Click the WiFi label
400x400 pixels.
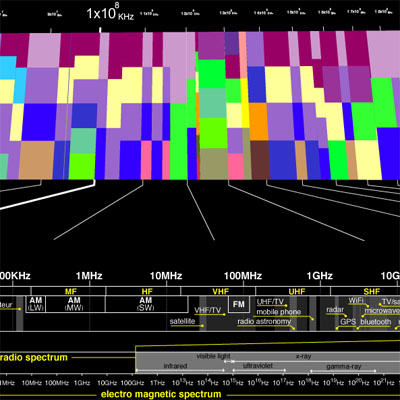point(356,301)
